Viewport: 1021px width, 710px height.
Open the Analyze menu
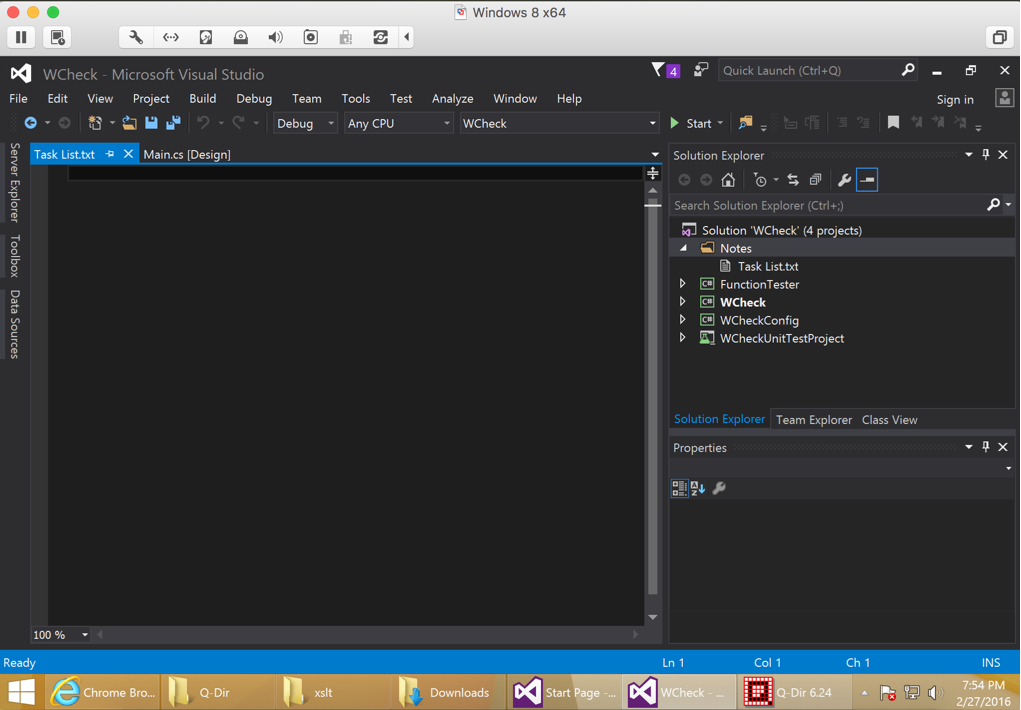coord(452,99)
